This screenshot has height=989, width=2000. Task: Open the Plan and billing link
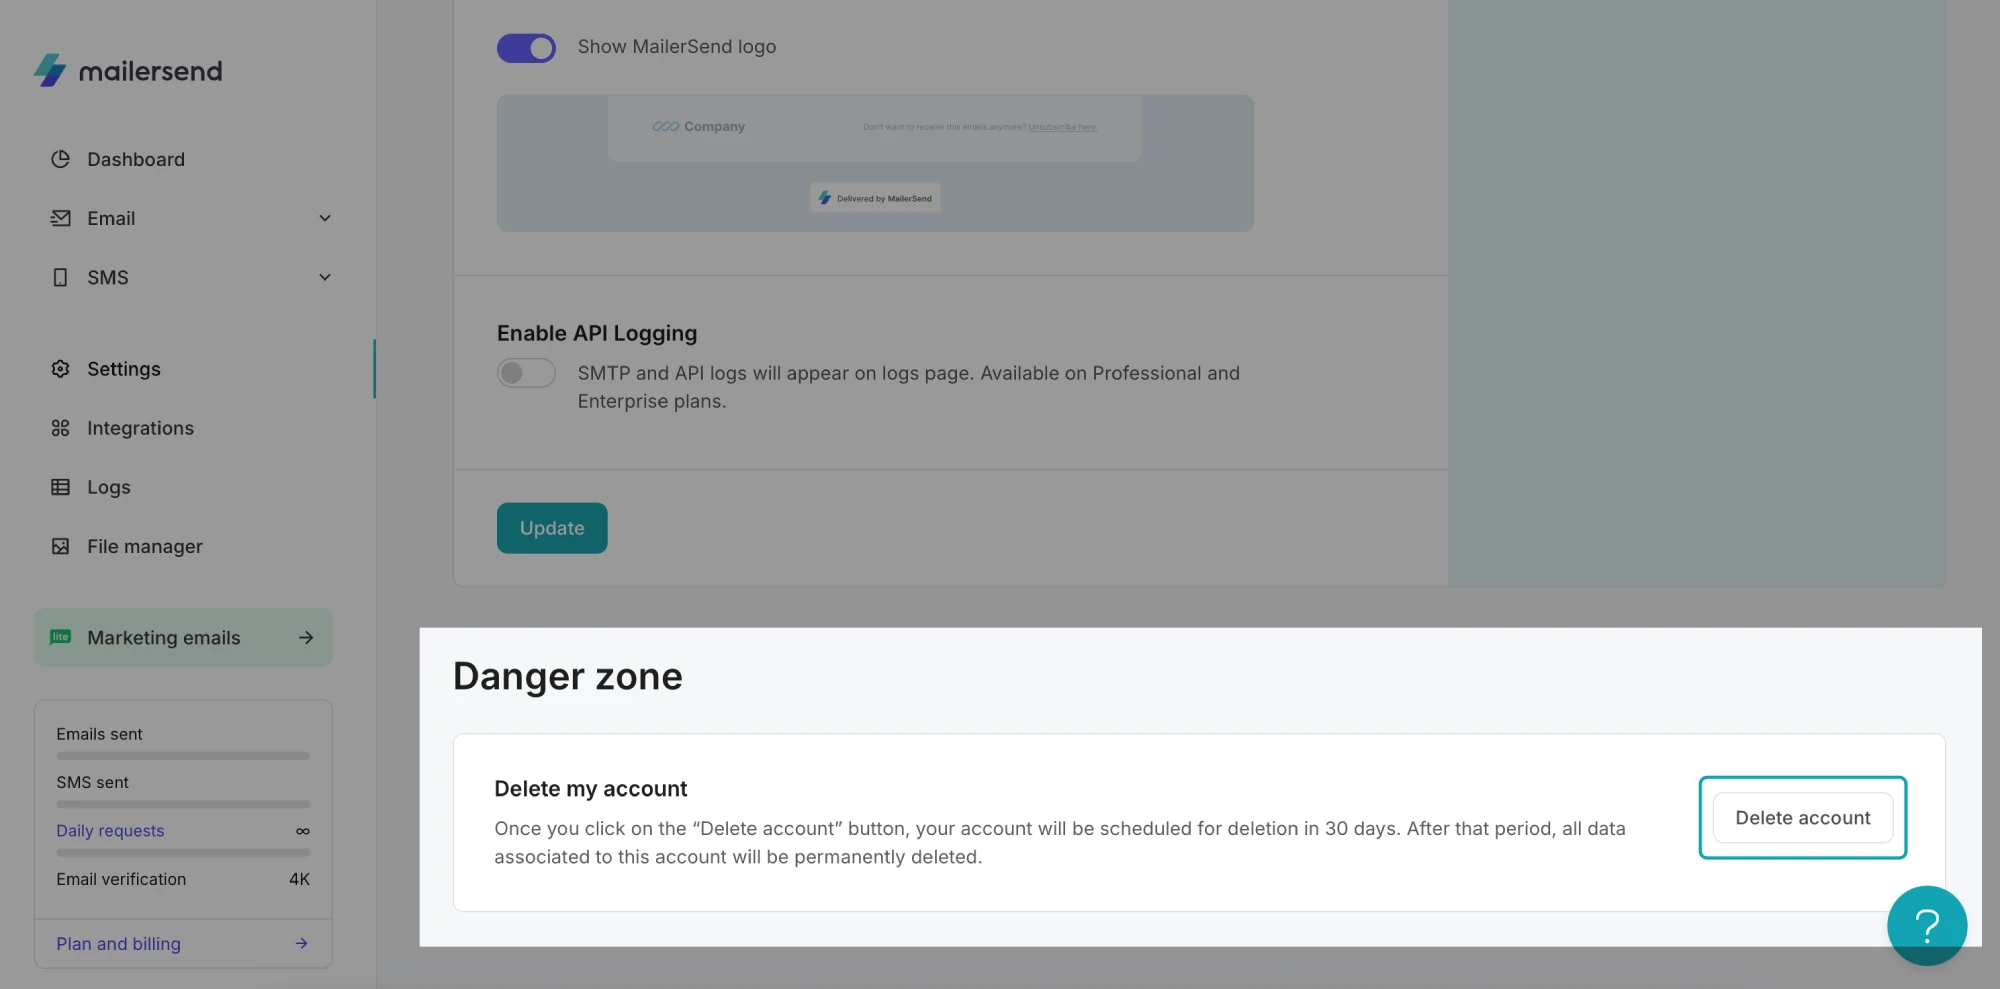tap(119, 944)
